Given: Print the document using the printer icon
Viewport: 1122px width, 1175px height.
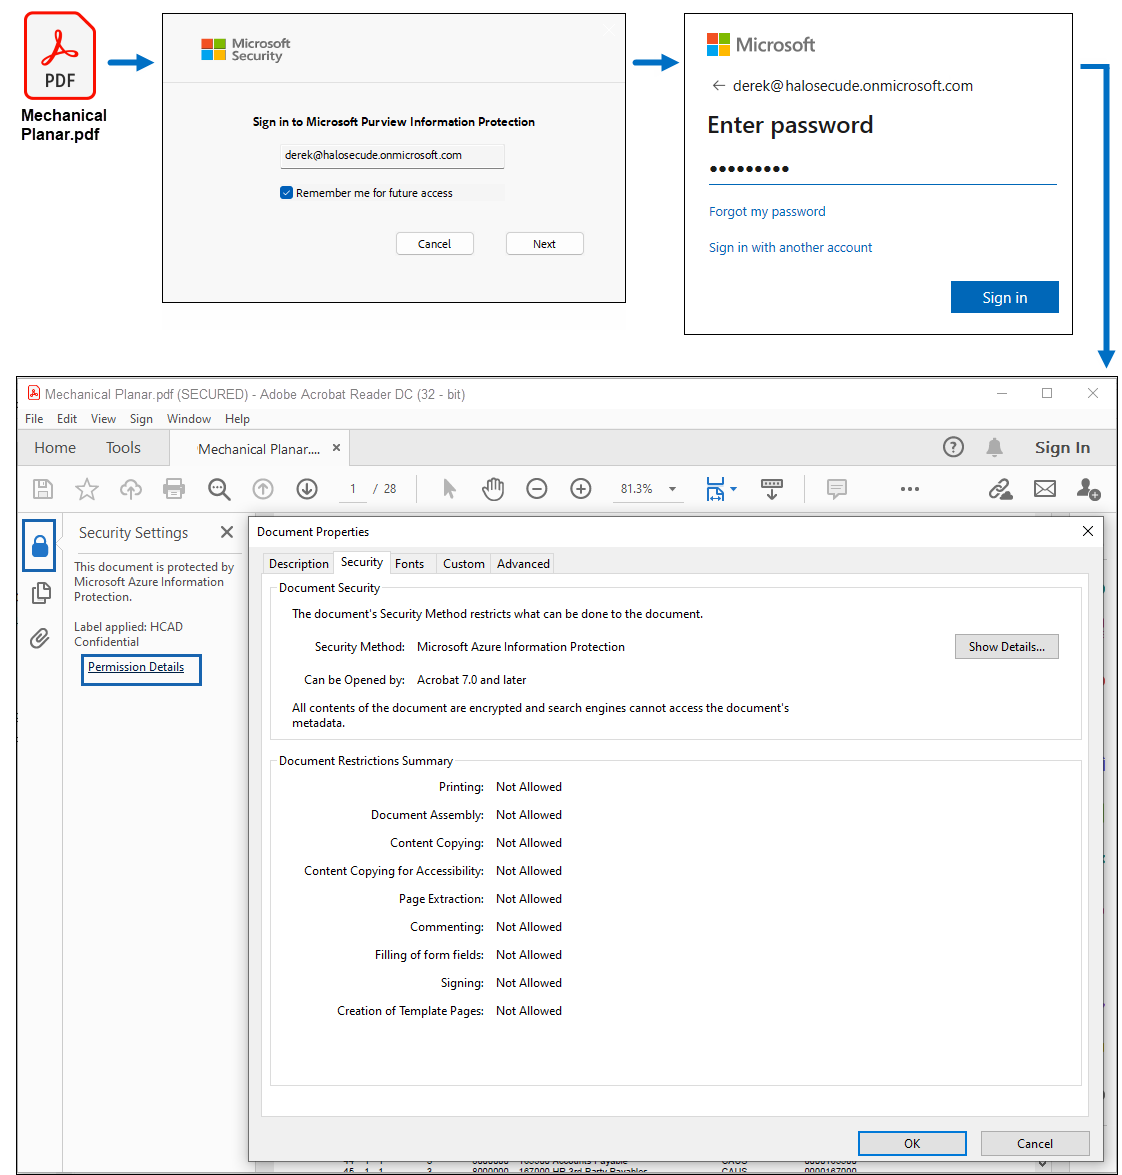Looking at the screenshot, I should click(174, 489).
